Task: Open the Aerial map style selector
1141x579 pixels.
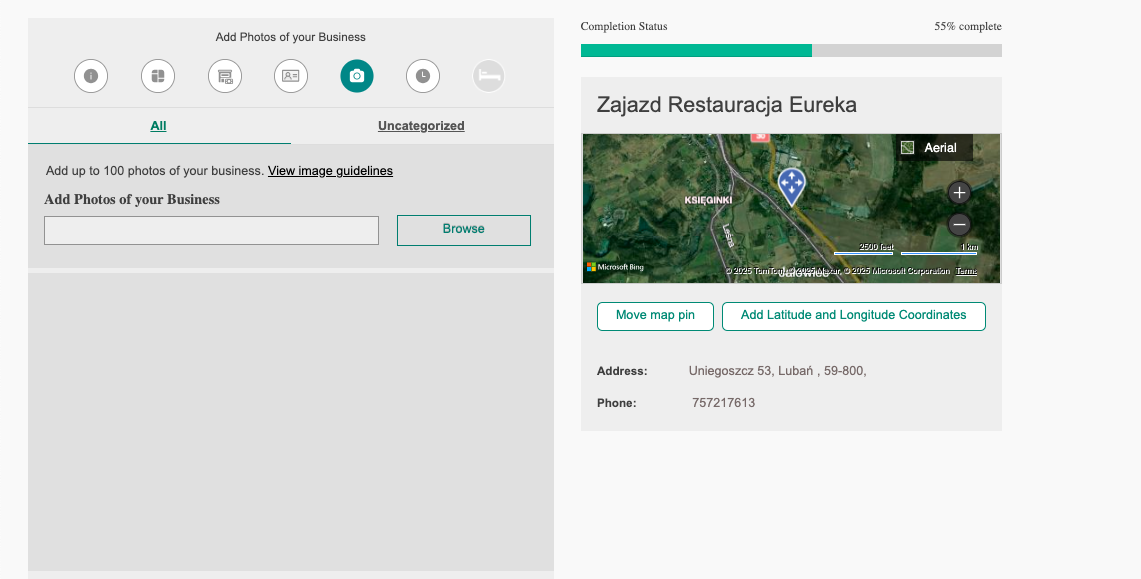Action: pyautogui.click(x=933, y=148)
